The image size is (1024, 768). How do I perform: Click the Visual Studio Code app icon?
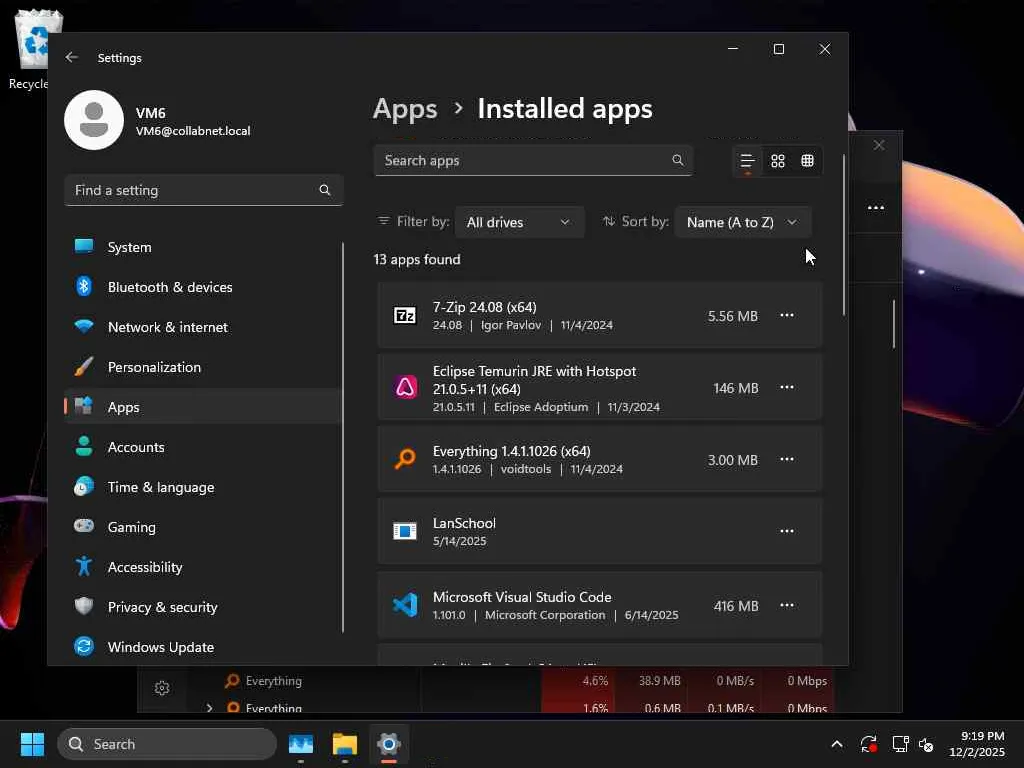click(x=405, y=605)
